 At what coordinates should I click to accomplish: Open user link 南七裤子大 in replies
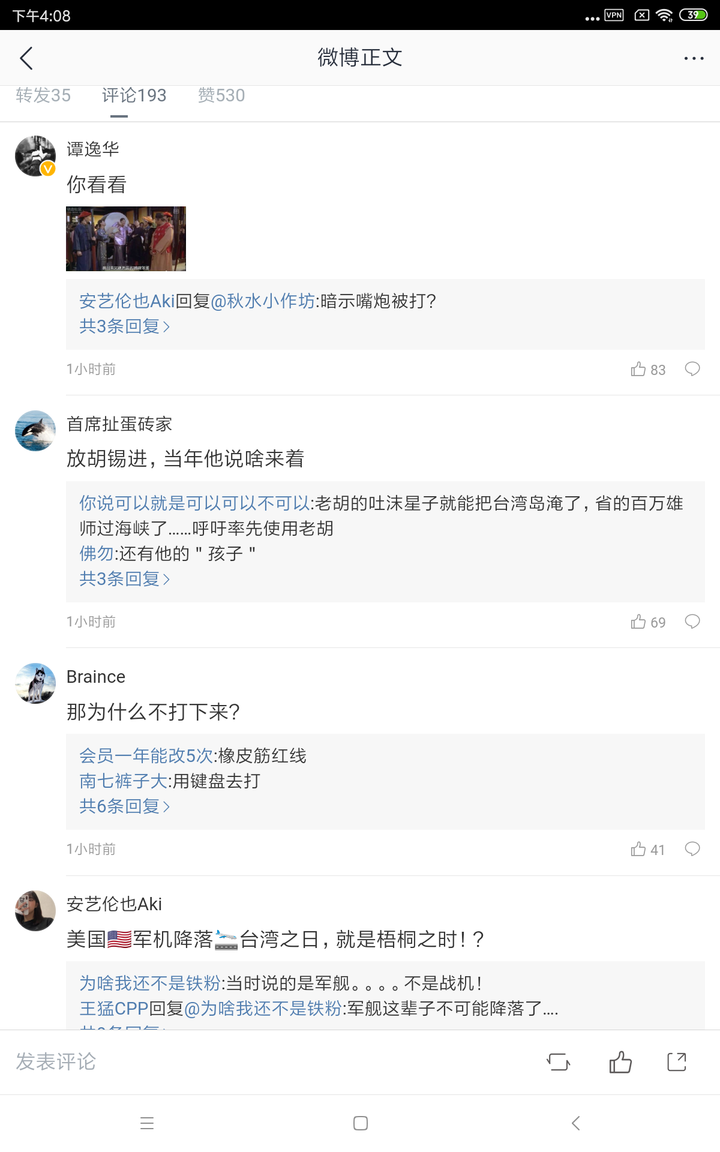(123, 781)
